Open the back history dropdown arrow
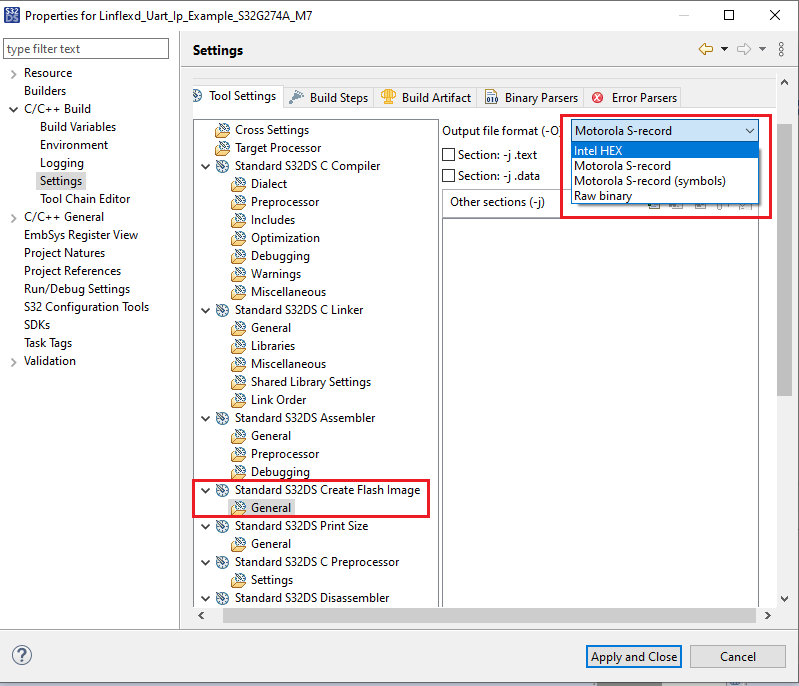 724,49
